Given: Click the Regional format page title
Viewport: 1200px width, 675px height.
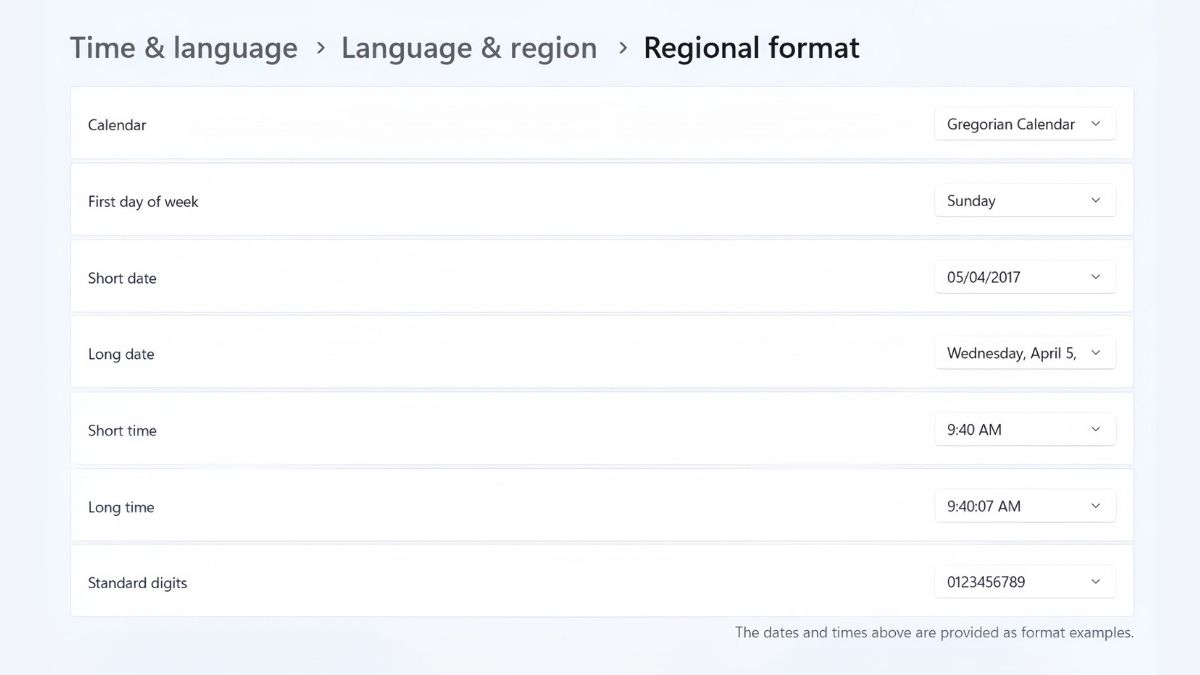Looking at the screenshot, I should 751,48.
